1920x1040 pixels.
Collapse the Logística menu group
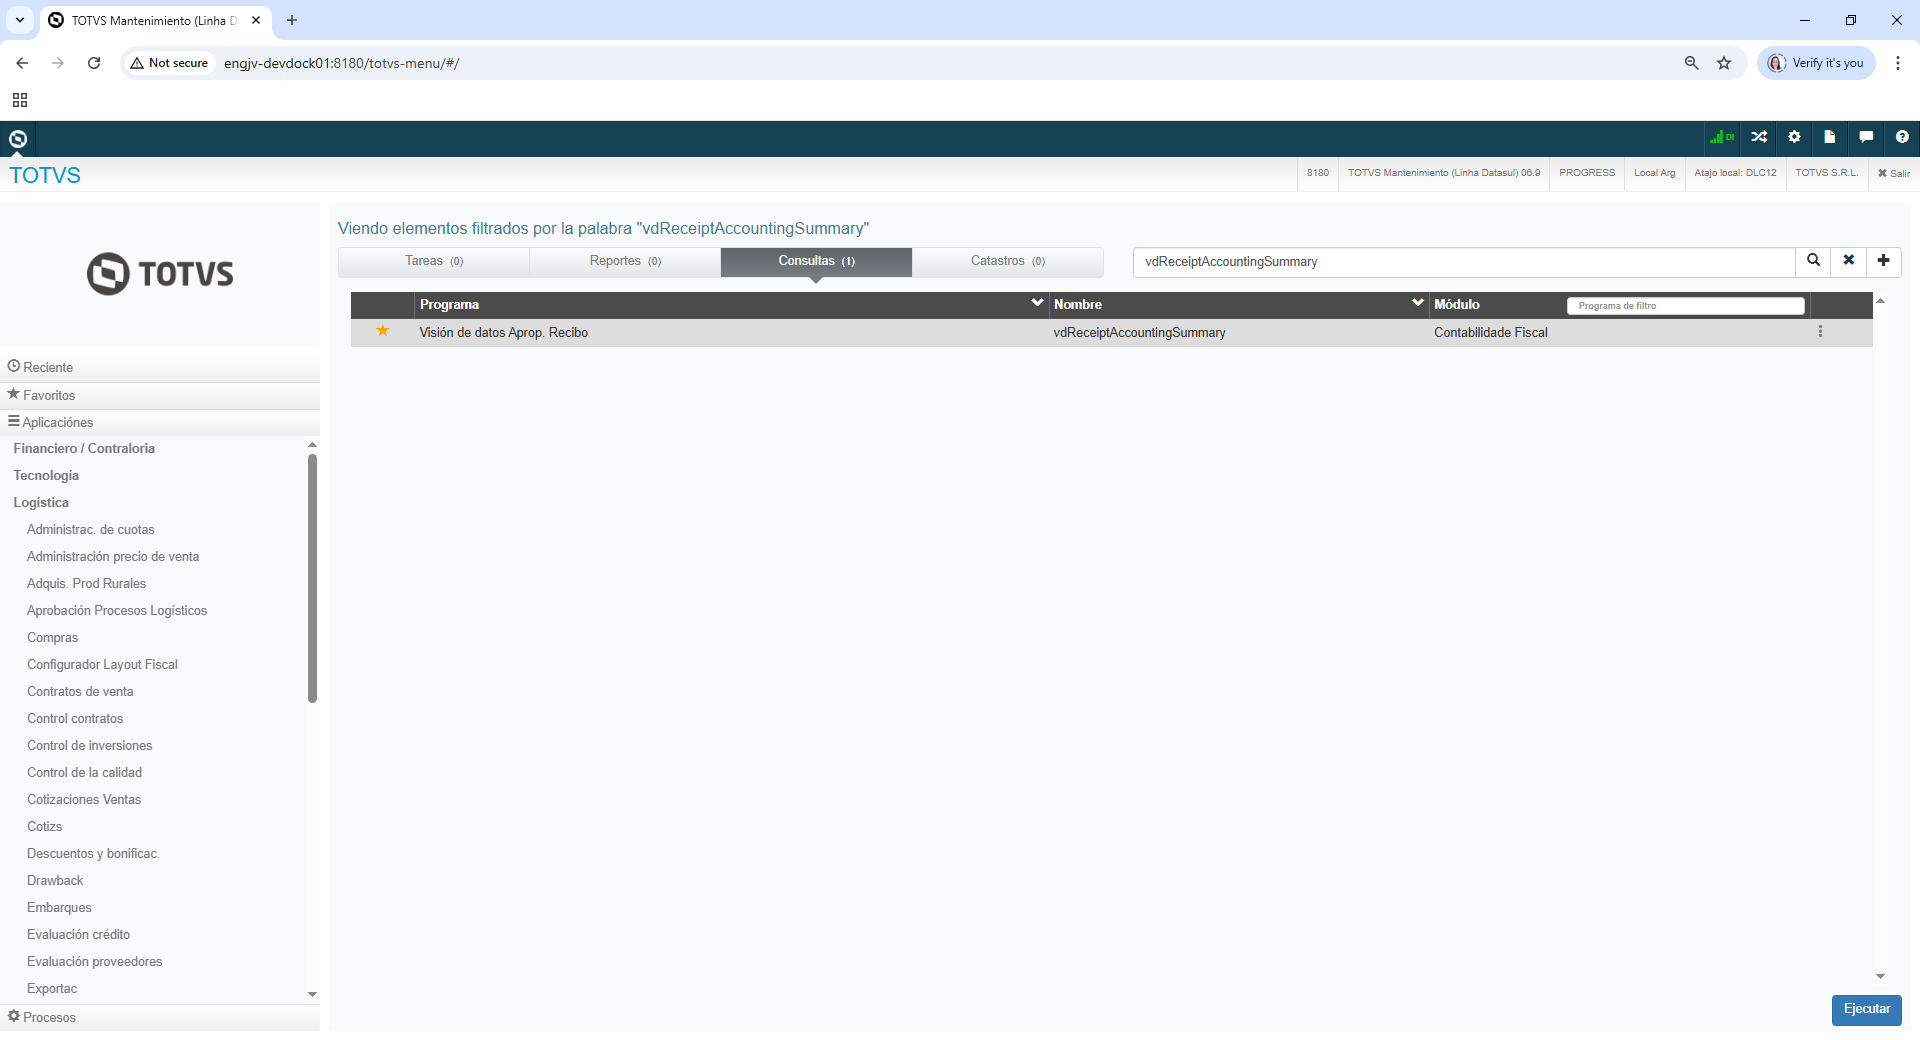point(41,503)
